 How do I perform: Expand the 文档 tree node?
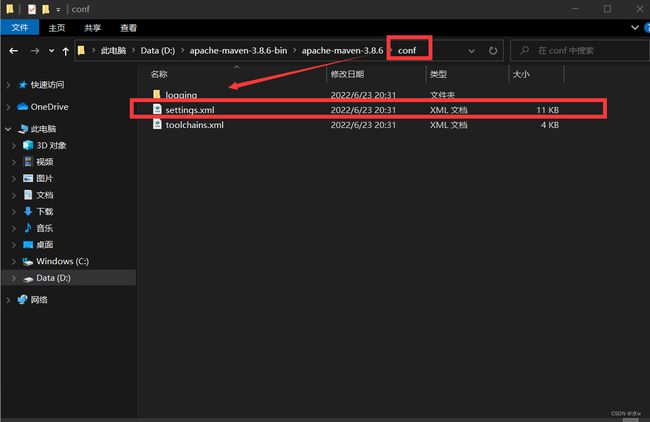point(14,195)
